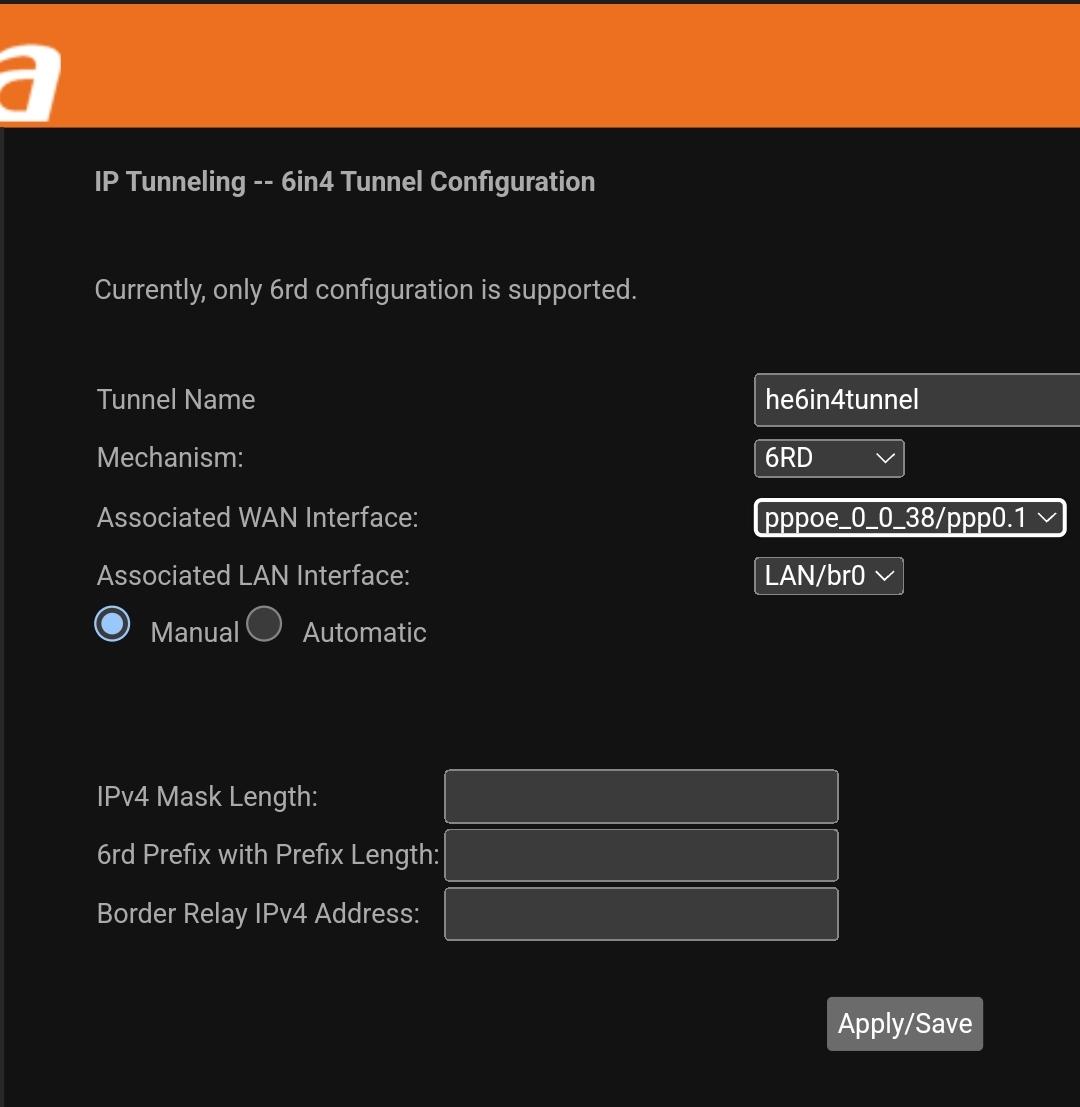Click the 6in4 Tunnel Configuration heading
The height and width of the screenshot is (1107, 1080).
[344, 182]
